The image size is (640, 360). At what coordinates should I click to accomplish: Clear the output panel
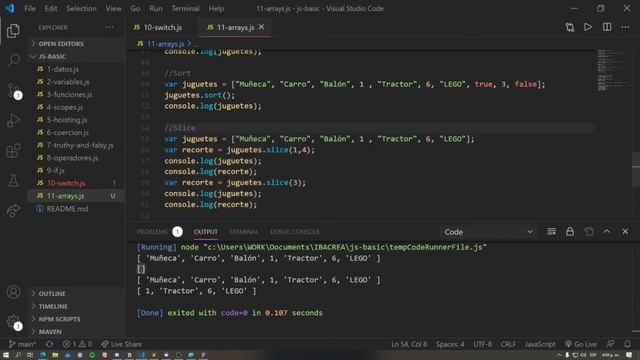click(551, 231)
